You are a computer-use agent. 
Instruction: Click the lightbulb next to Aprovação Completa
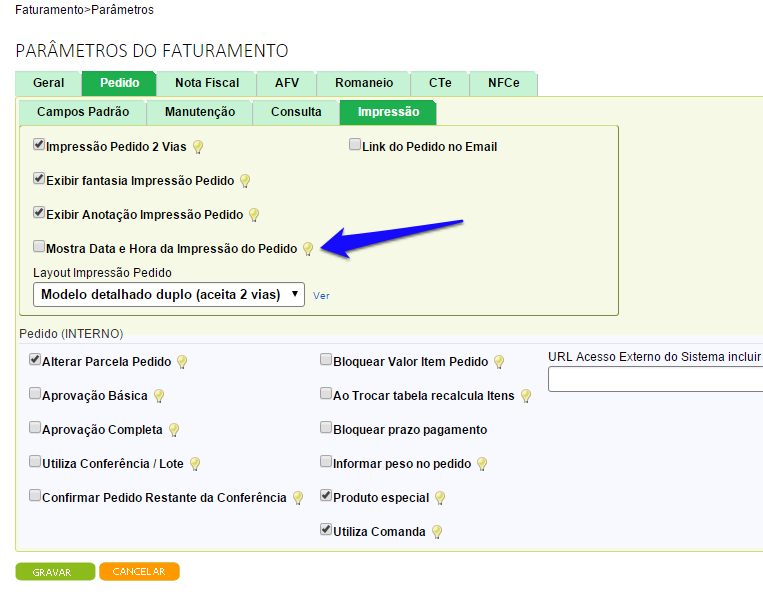[174, 430]
